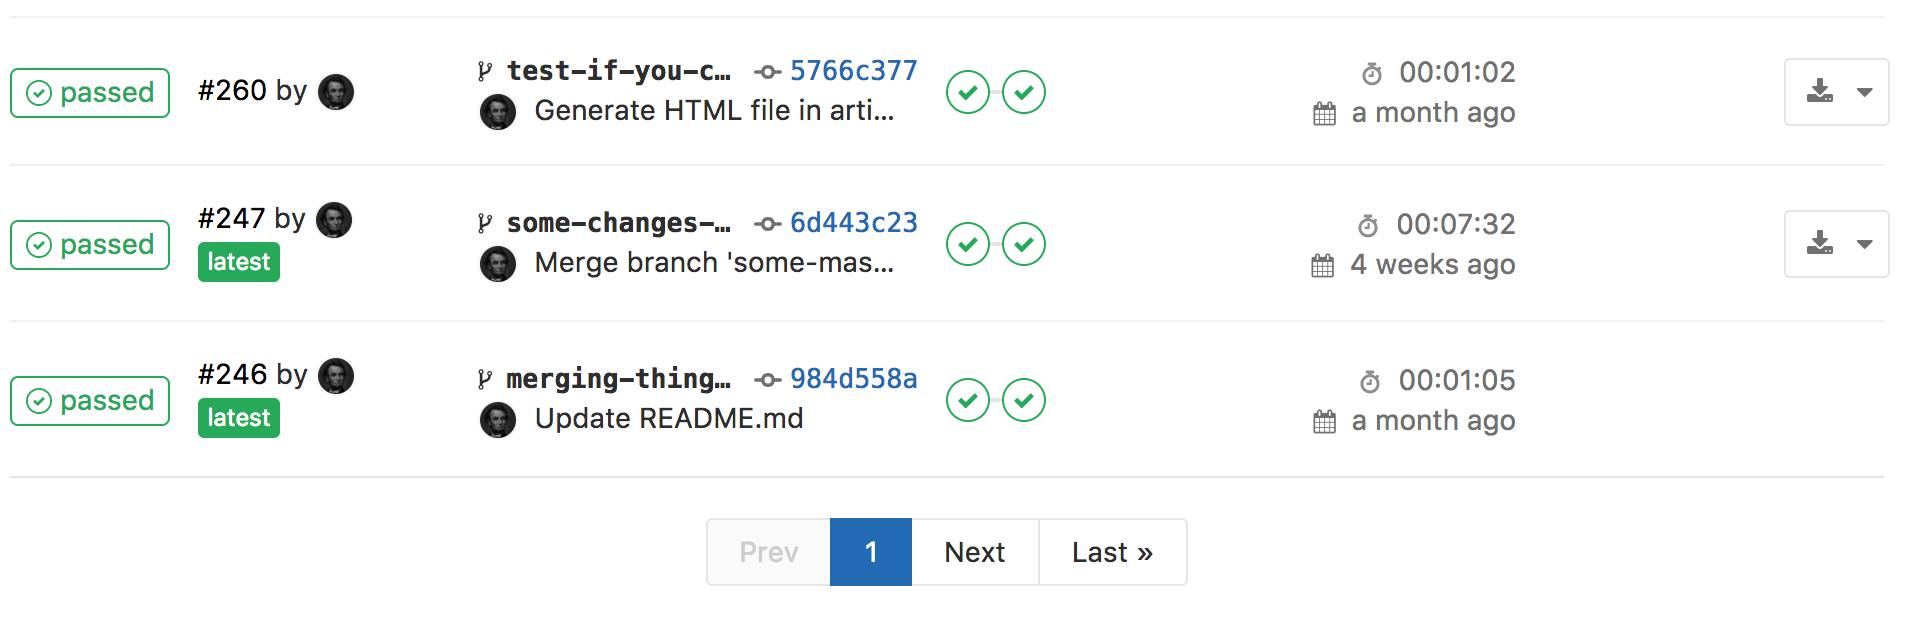The height and width of the screenshot is (620, 1914).
Task: Click second stage check icon for pipeline #260
Action: (1024, 92)
